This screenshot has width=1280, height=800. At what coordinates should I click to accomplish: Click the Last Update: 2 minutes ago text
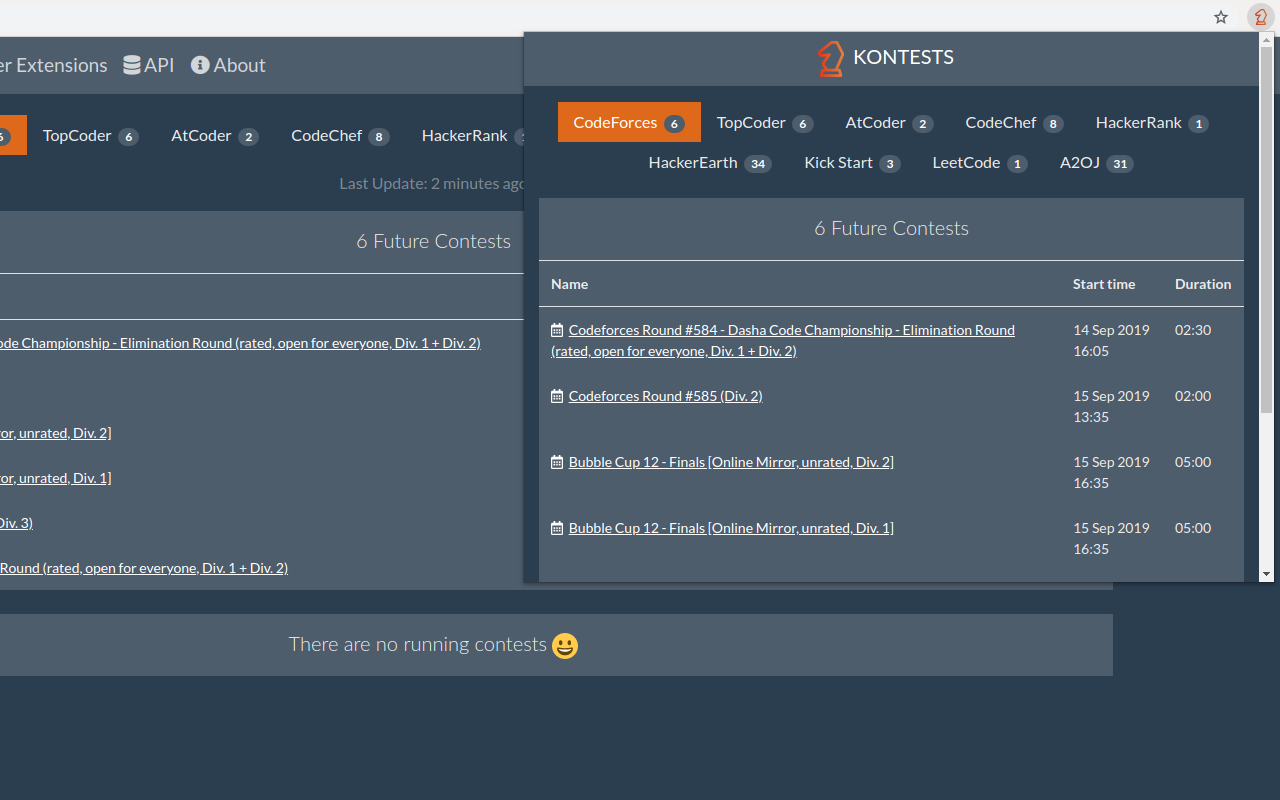point(432,183)
